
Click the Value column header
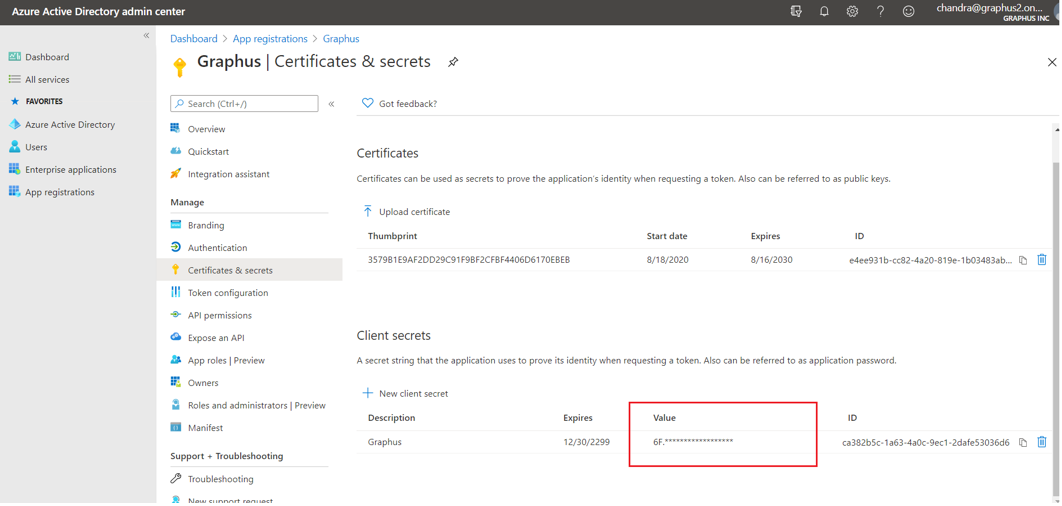point(664,418)
